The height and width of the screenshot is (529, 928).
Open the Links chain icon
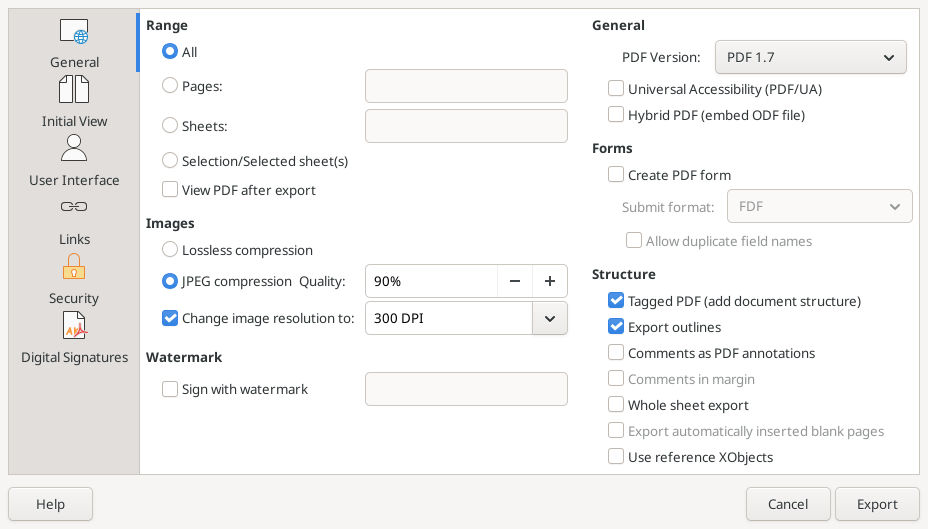74,207
